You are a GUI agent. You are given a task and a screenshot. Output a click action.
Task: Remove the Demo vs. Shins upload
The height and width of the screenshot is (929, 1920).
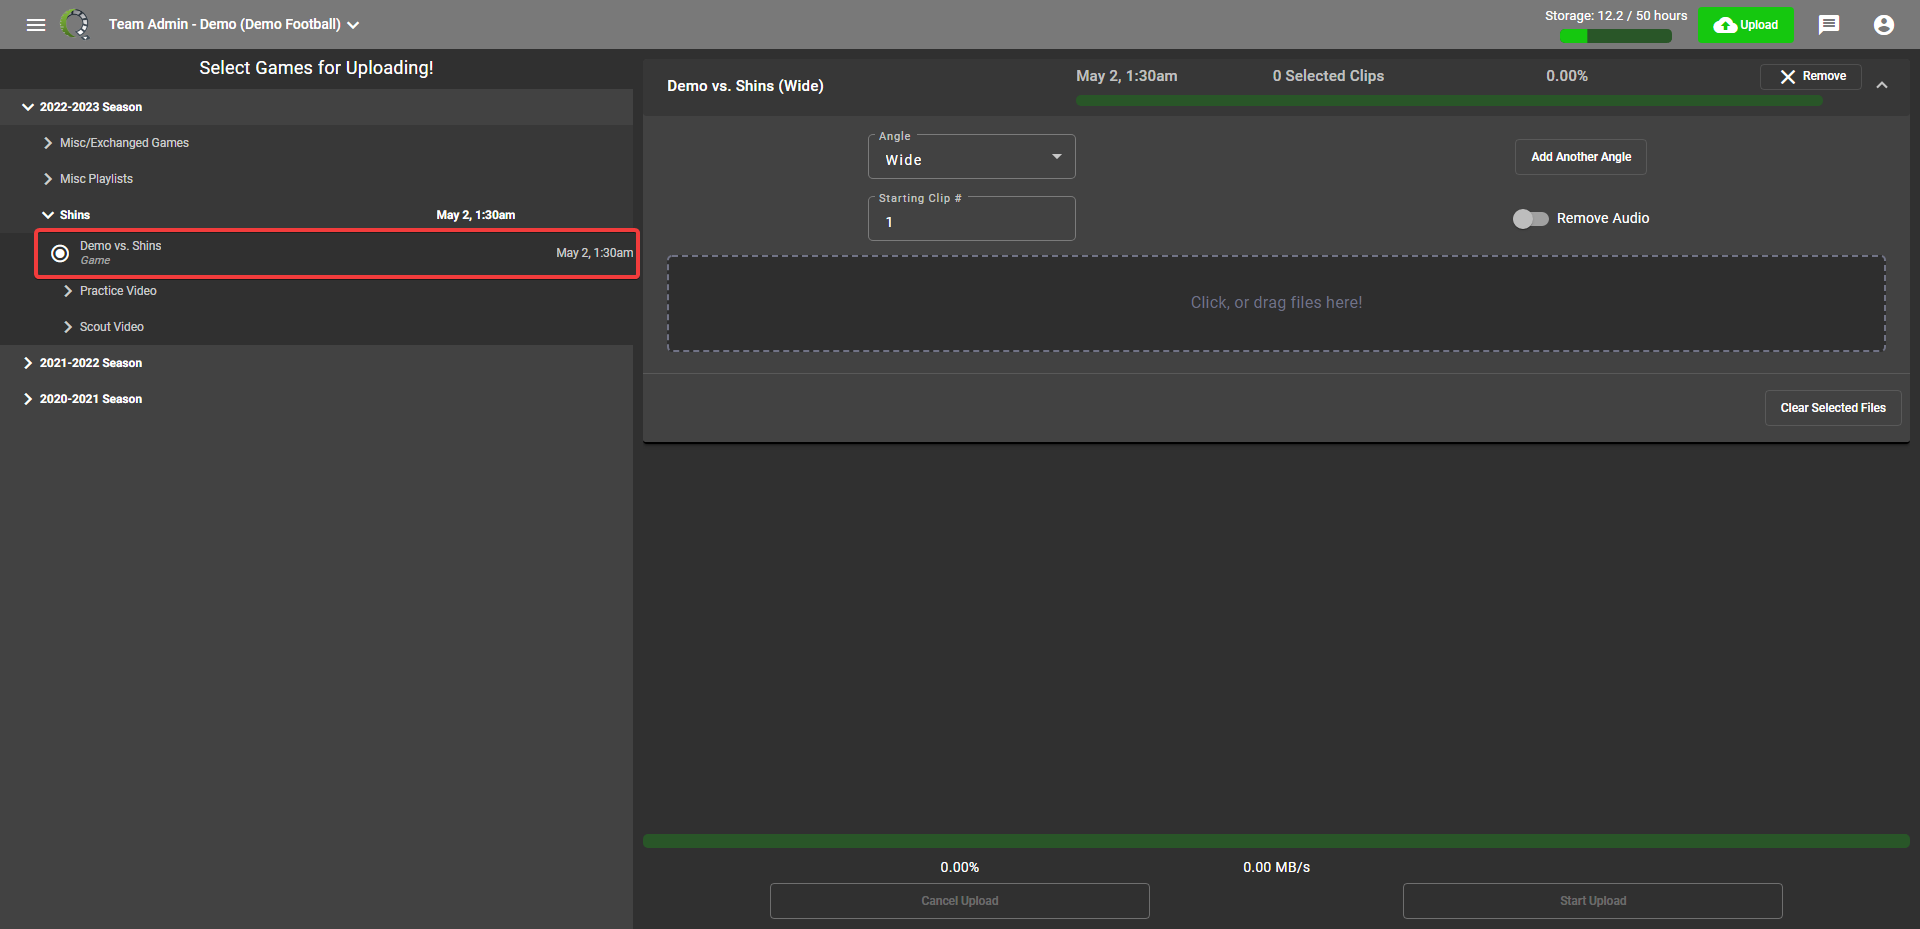[x=1811, y=77]
